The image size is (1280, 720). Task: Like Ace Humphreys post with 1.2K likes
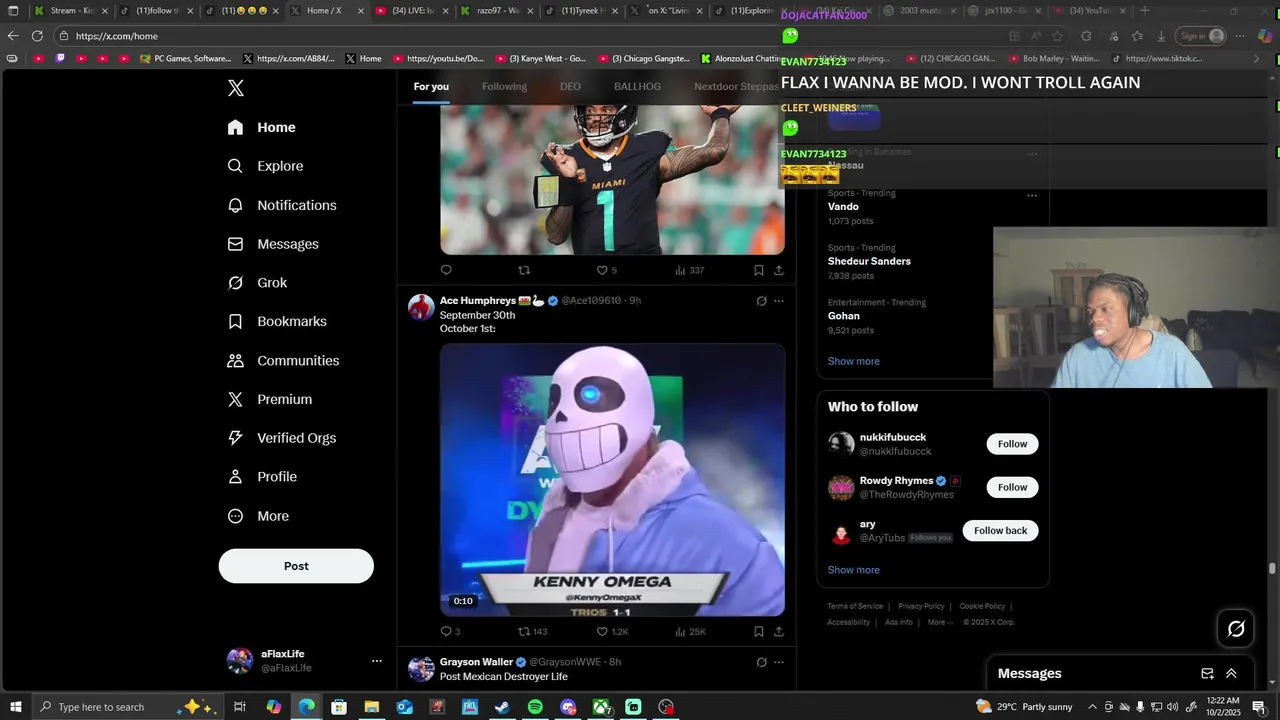[x=612, y=632]
